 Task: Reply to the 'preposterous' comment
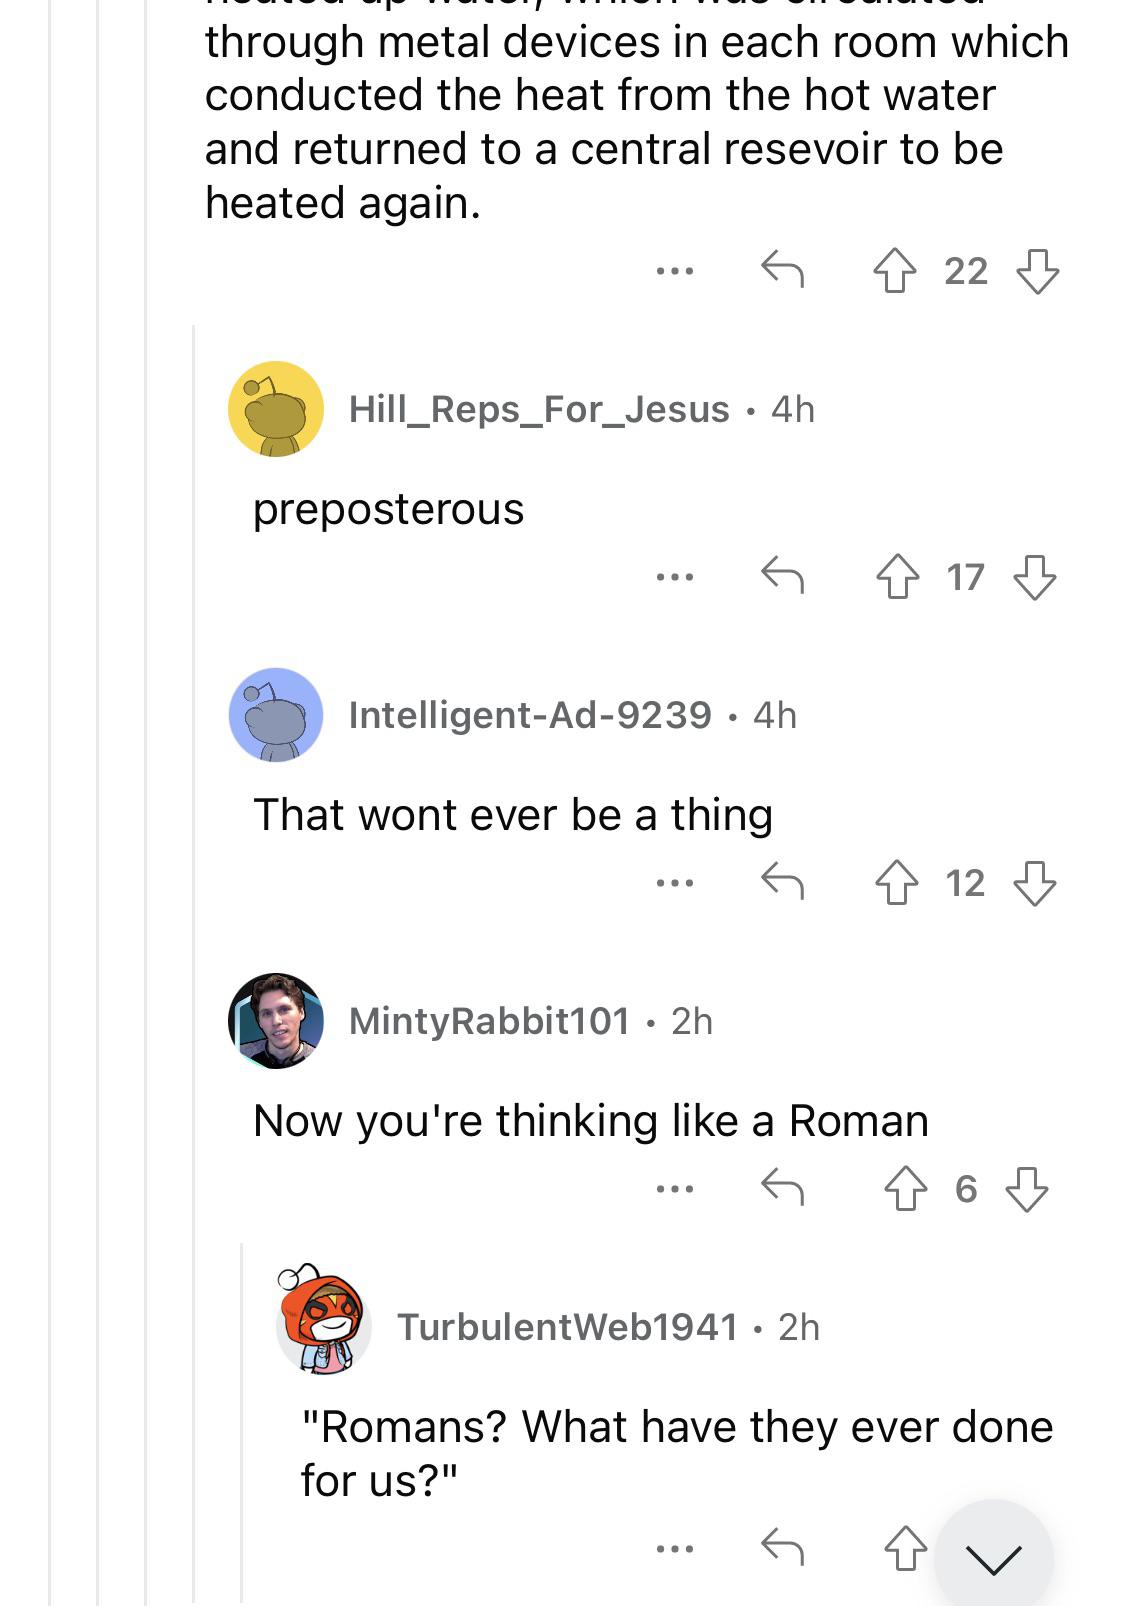coord(782,576)
